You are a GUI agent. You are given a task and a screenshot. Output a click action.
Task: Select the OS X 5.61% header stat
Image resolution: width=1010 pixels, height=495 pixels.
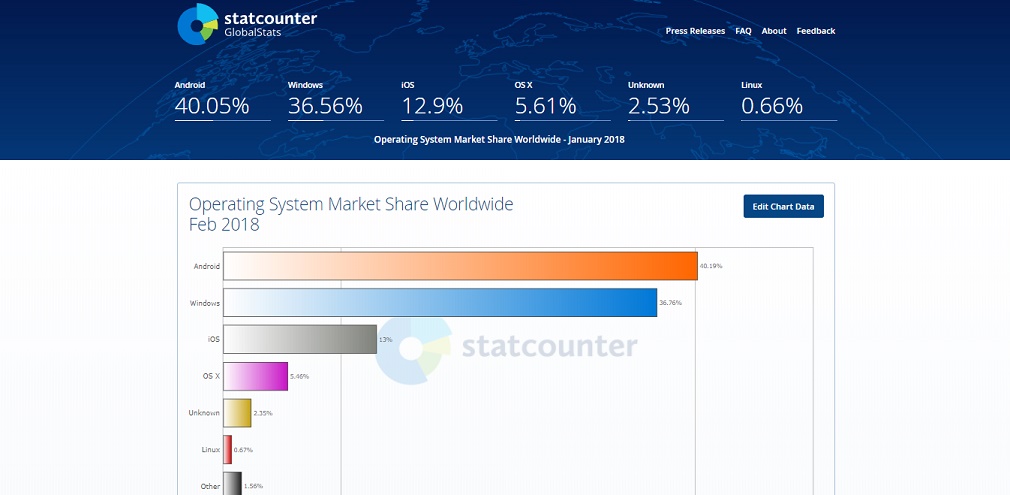[562, 101]
